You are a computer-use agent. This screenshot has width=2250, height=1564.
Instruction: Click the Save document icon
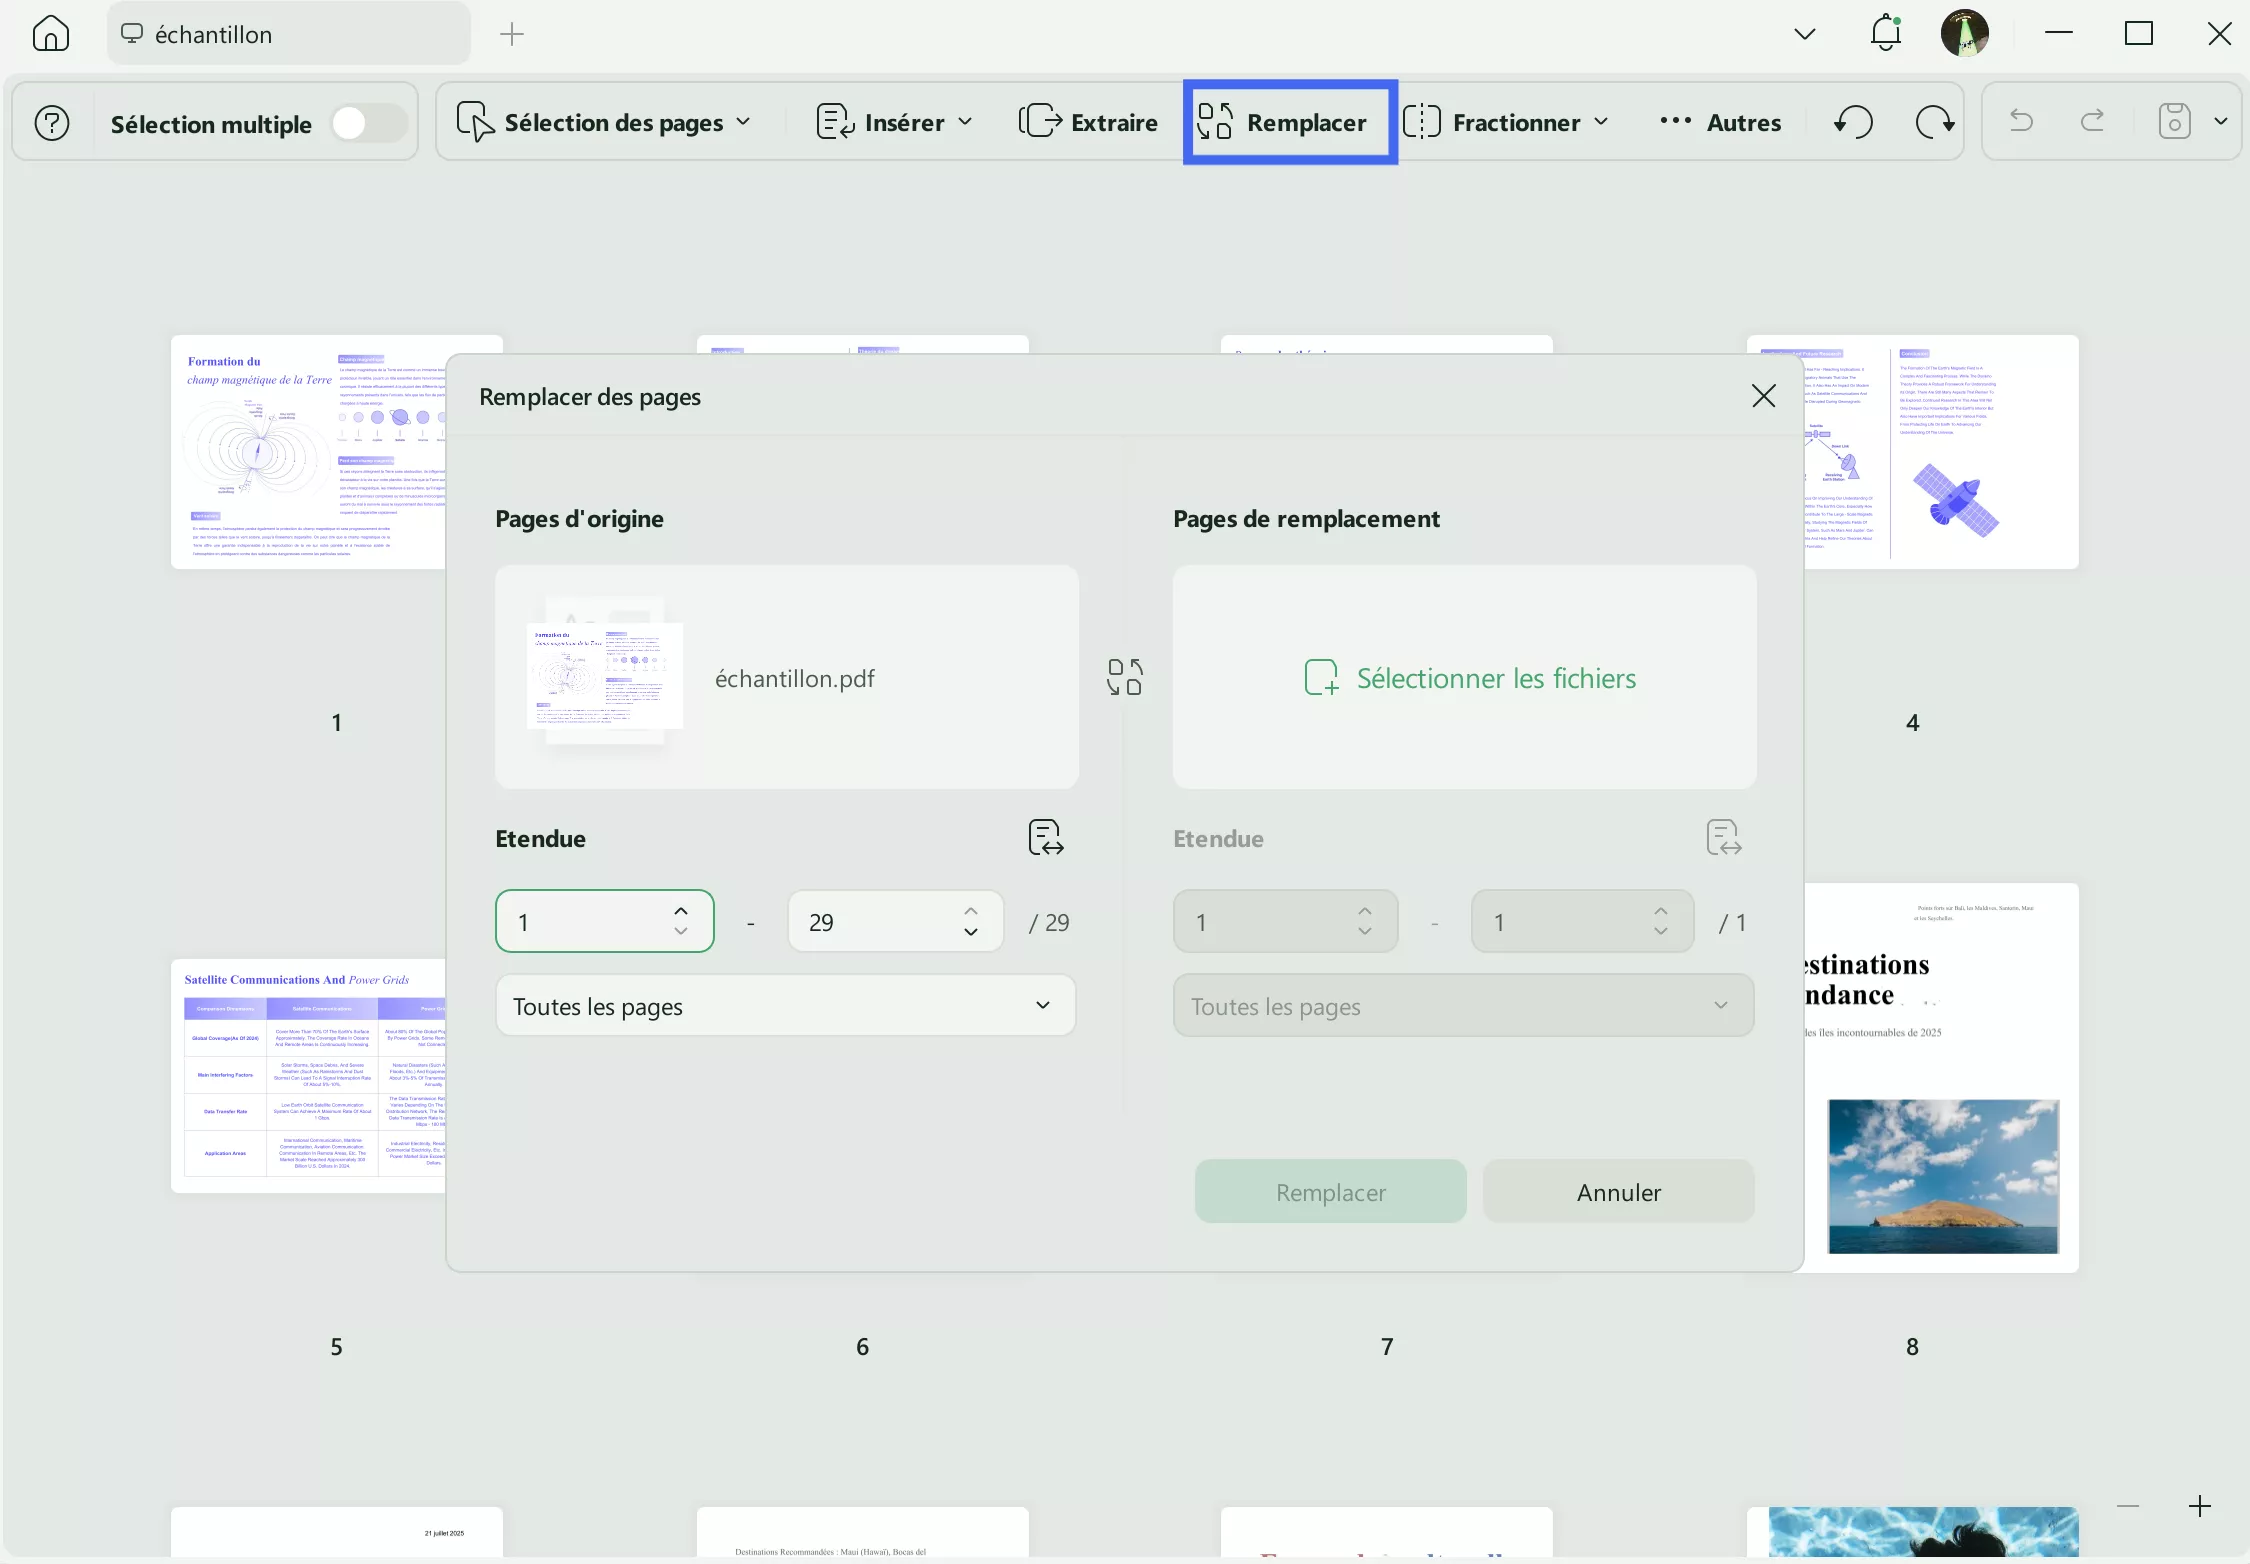pyautogui.click(x=2174, y=121)
